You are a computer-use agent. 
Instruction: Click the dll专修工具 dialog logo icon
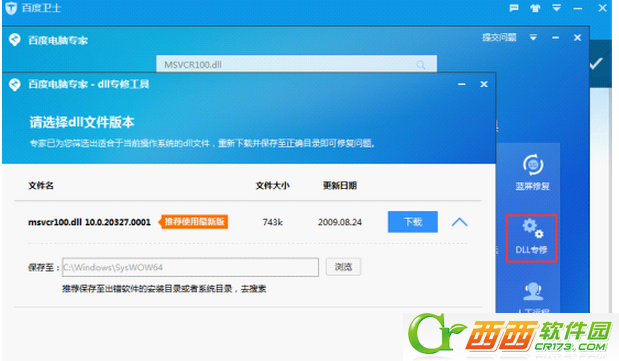click(15, 84)
